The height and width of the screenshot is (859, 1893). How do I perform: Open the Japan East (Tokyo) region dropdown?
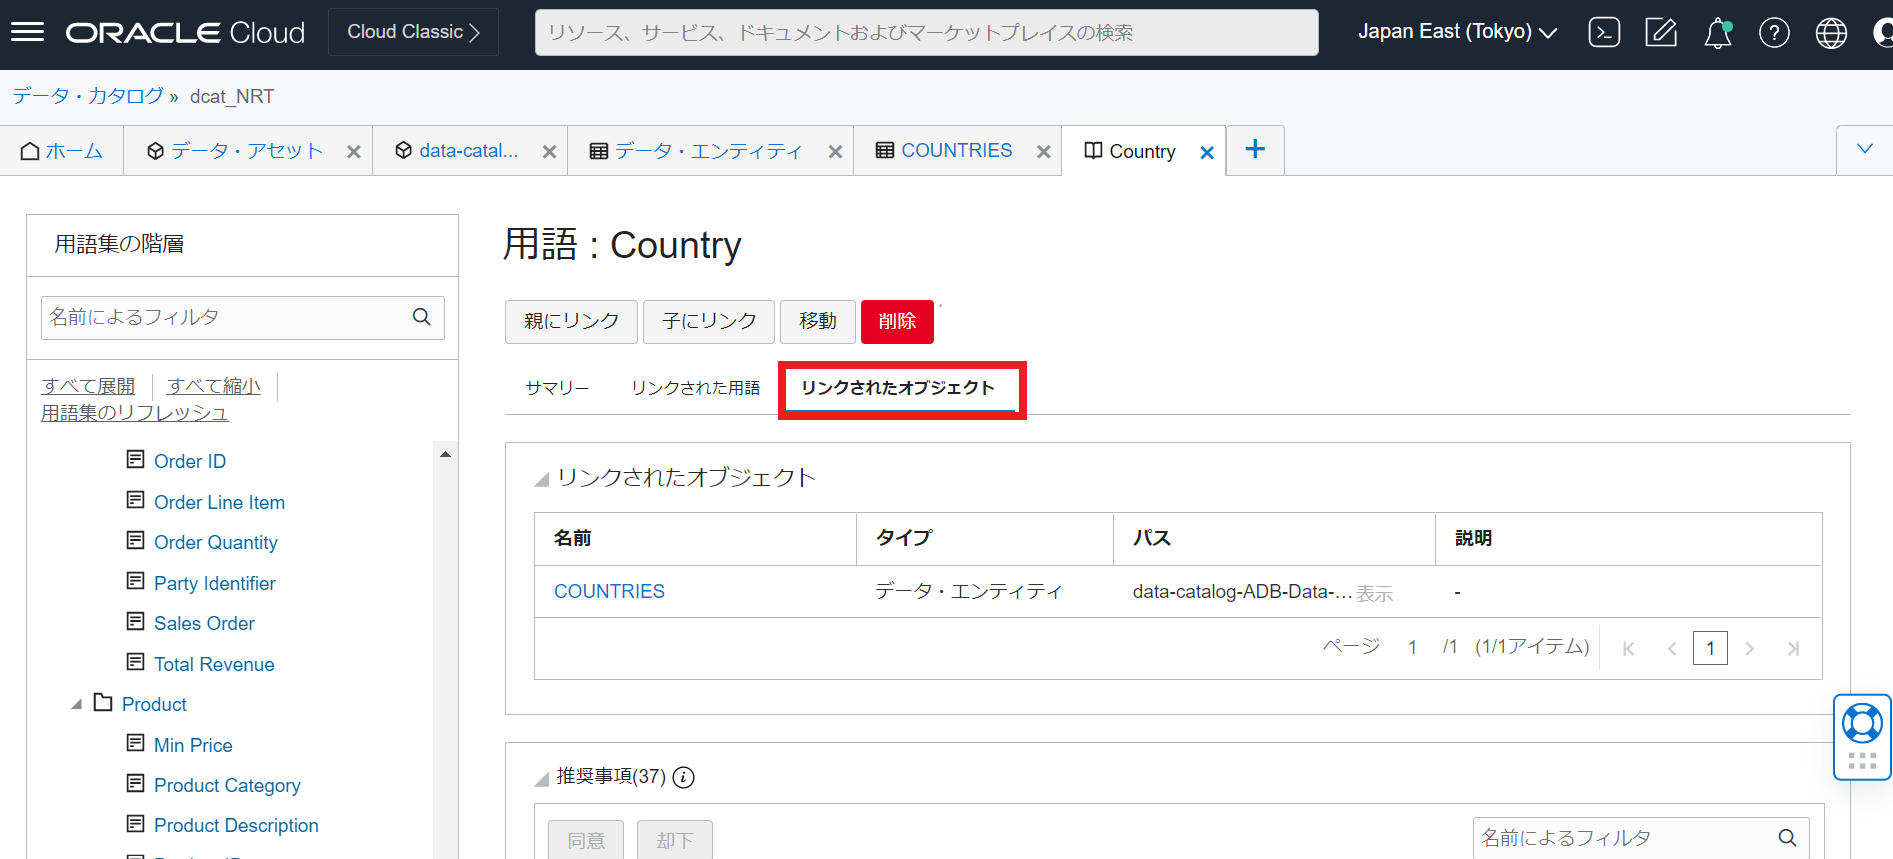point(1457,32)
